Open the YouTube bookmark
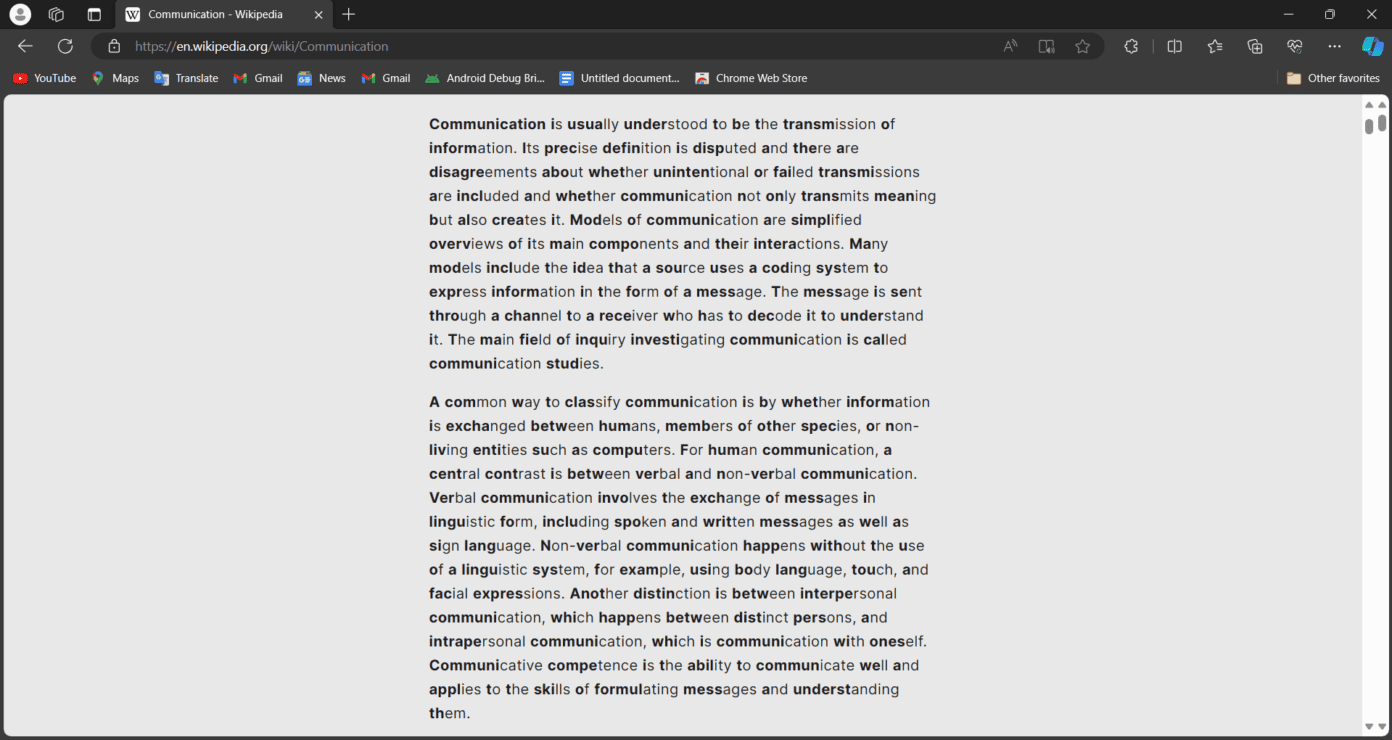This screenshot has width=1392, height=740. tap(44, 77)
